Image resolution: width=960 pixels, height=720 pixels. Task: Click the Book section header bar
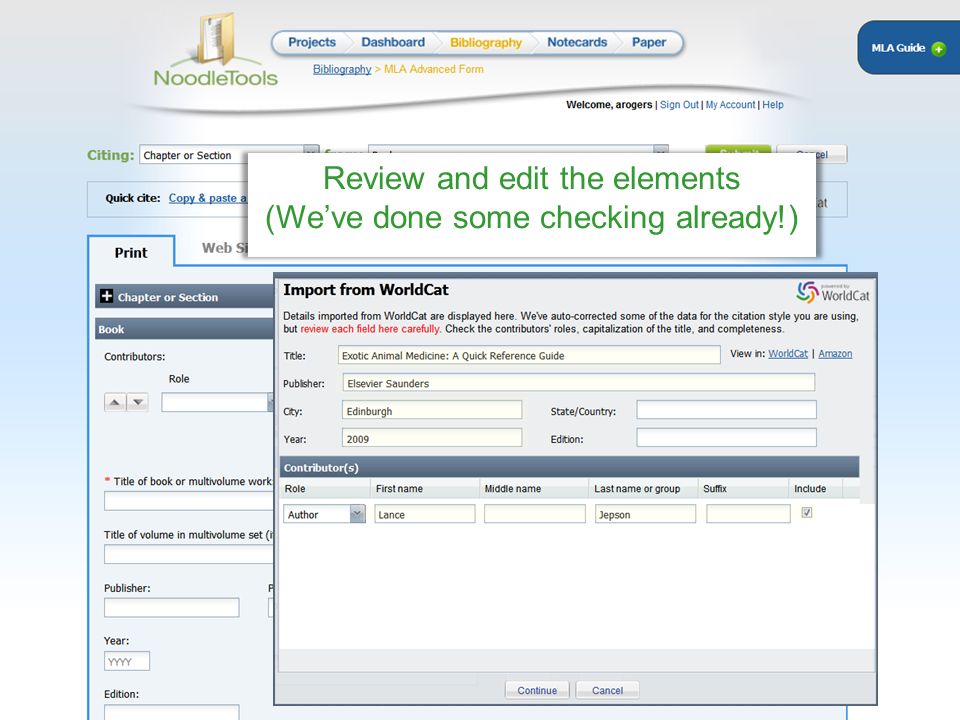(184, 329)
